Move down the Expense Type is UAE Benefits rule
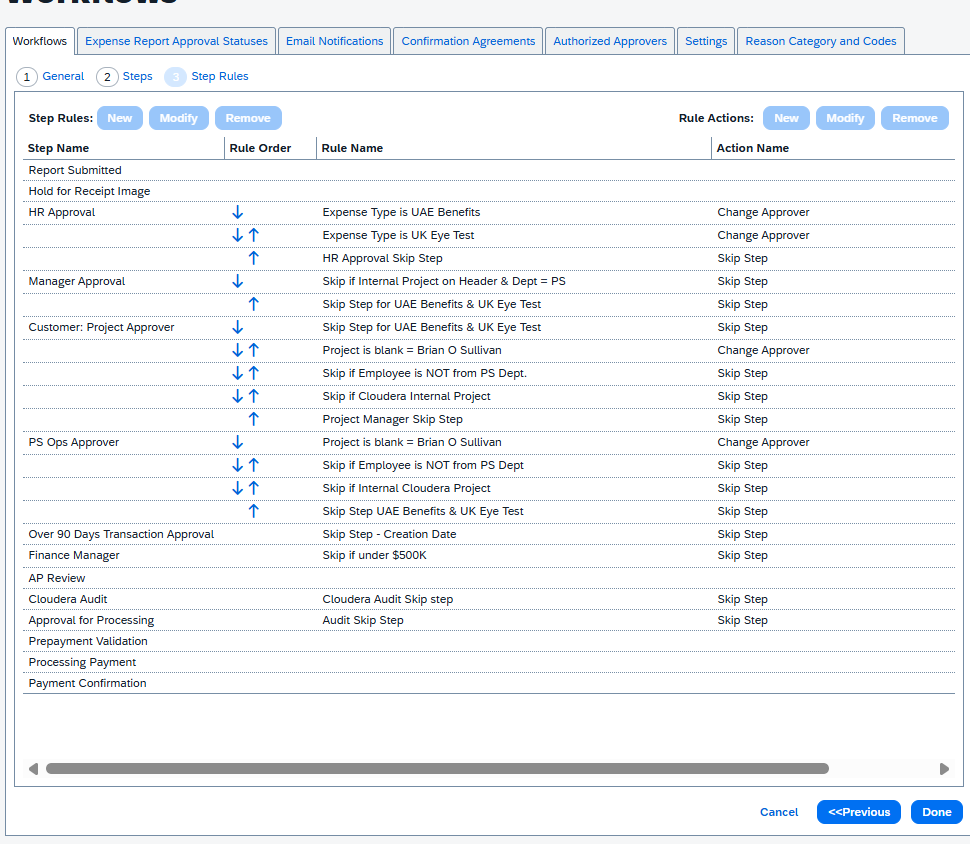 tap(238, 212)
